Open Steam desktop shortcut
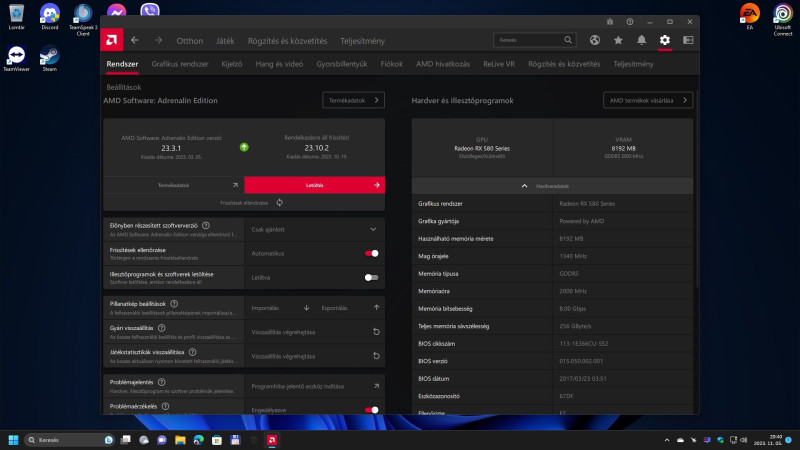 pos(49,58)
